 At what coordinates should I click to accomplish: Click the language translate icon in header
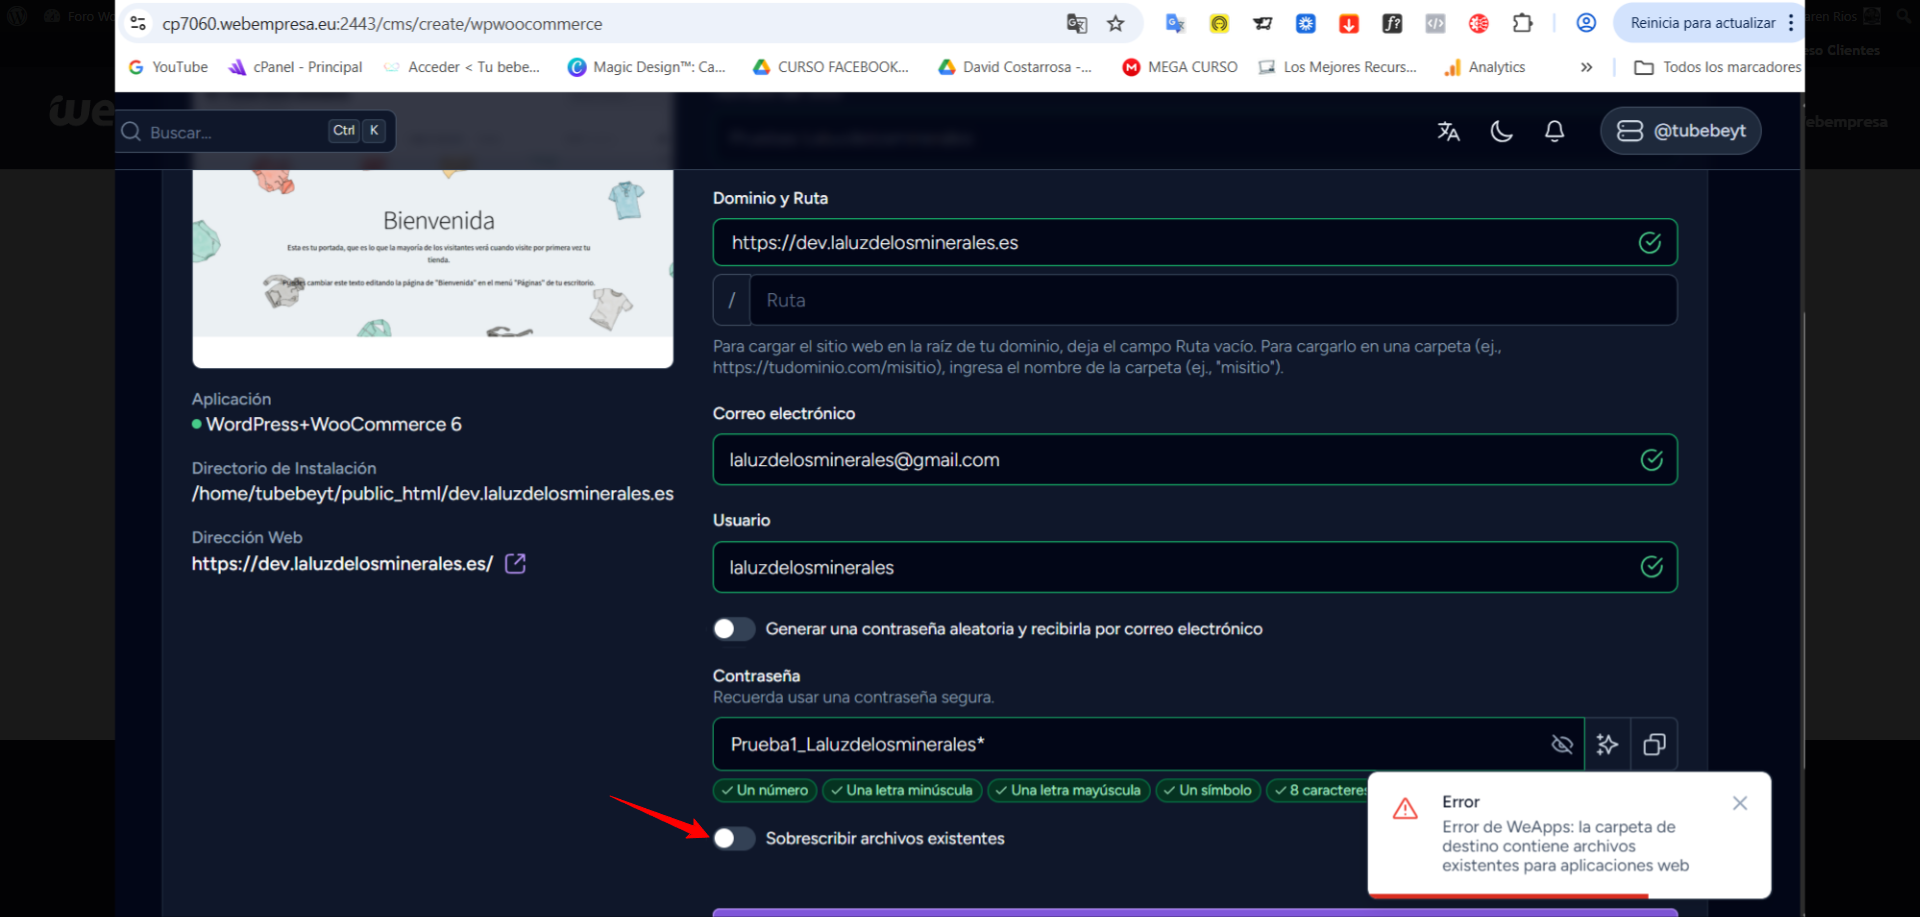(x=1448, y=131)
